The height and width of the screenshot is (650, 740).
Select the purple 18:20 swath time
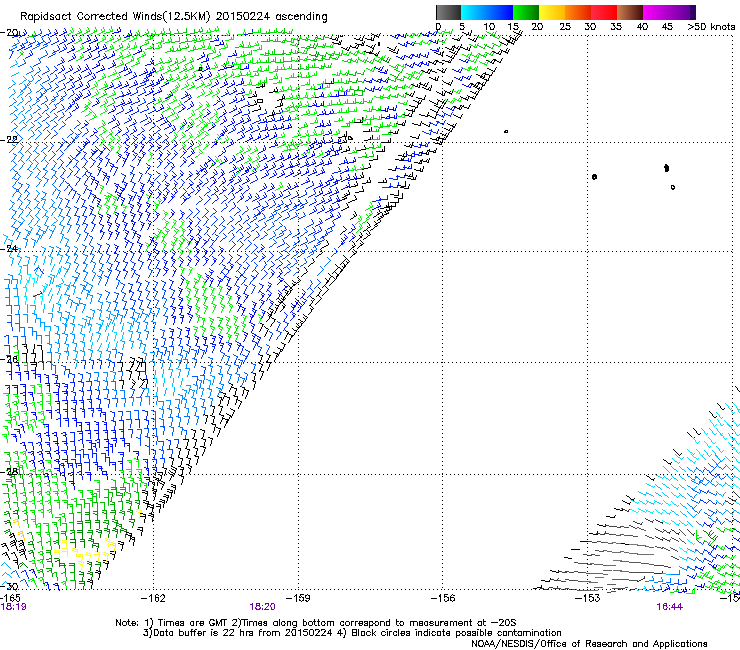click(x=262, y=607)
